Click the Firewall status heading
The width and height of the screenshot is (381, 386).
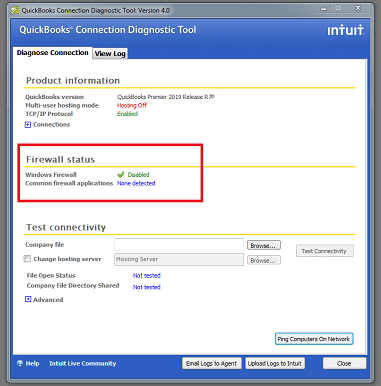click(60, 159)
